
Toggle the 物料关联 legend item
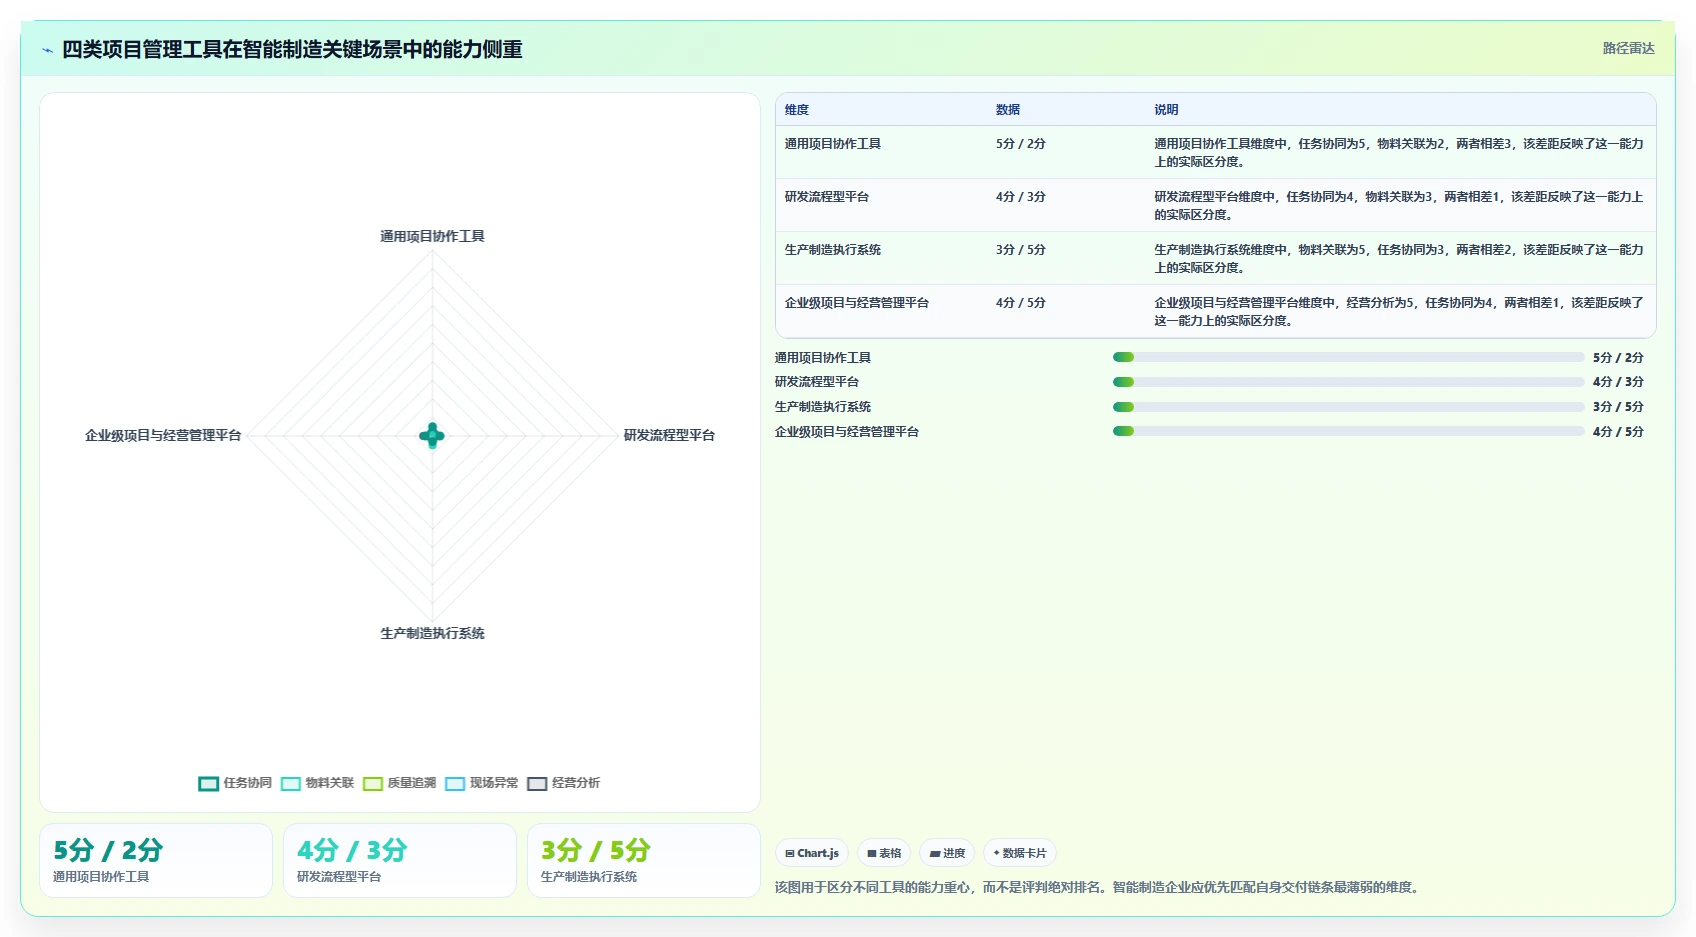pyautogui.click(x=317, y=783)
